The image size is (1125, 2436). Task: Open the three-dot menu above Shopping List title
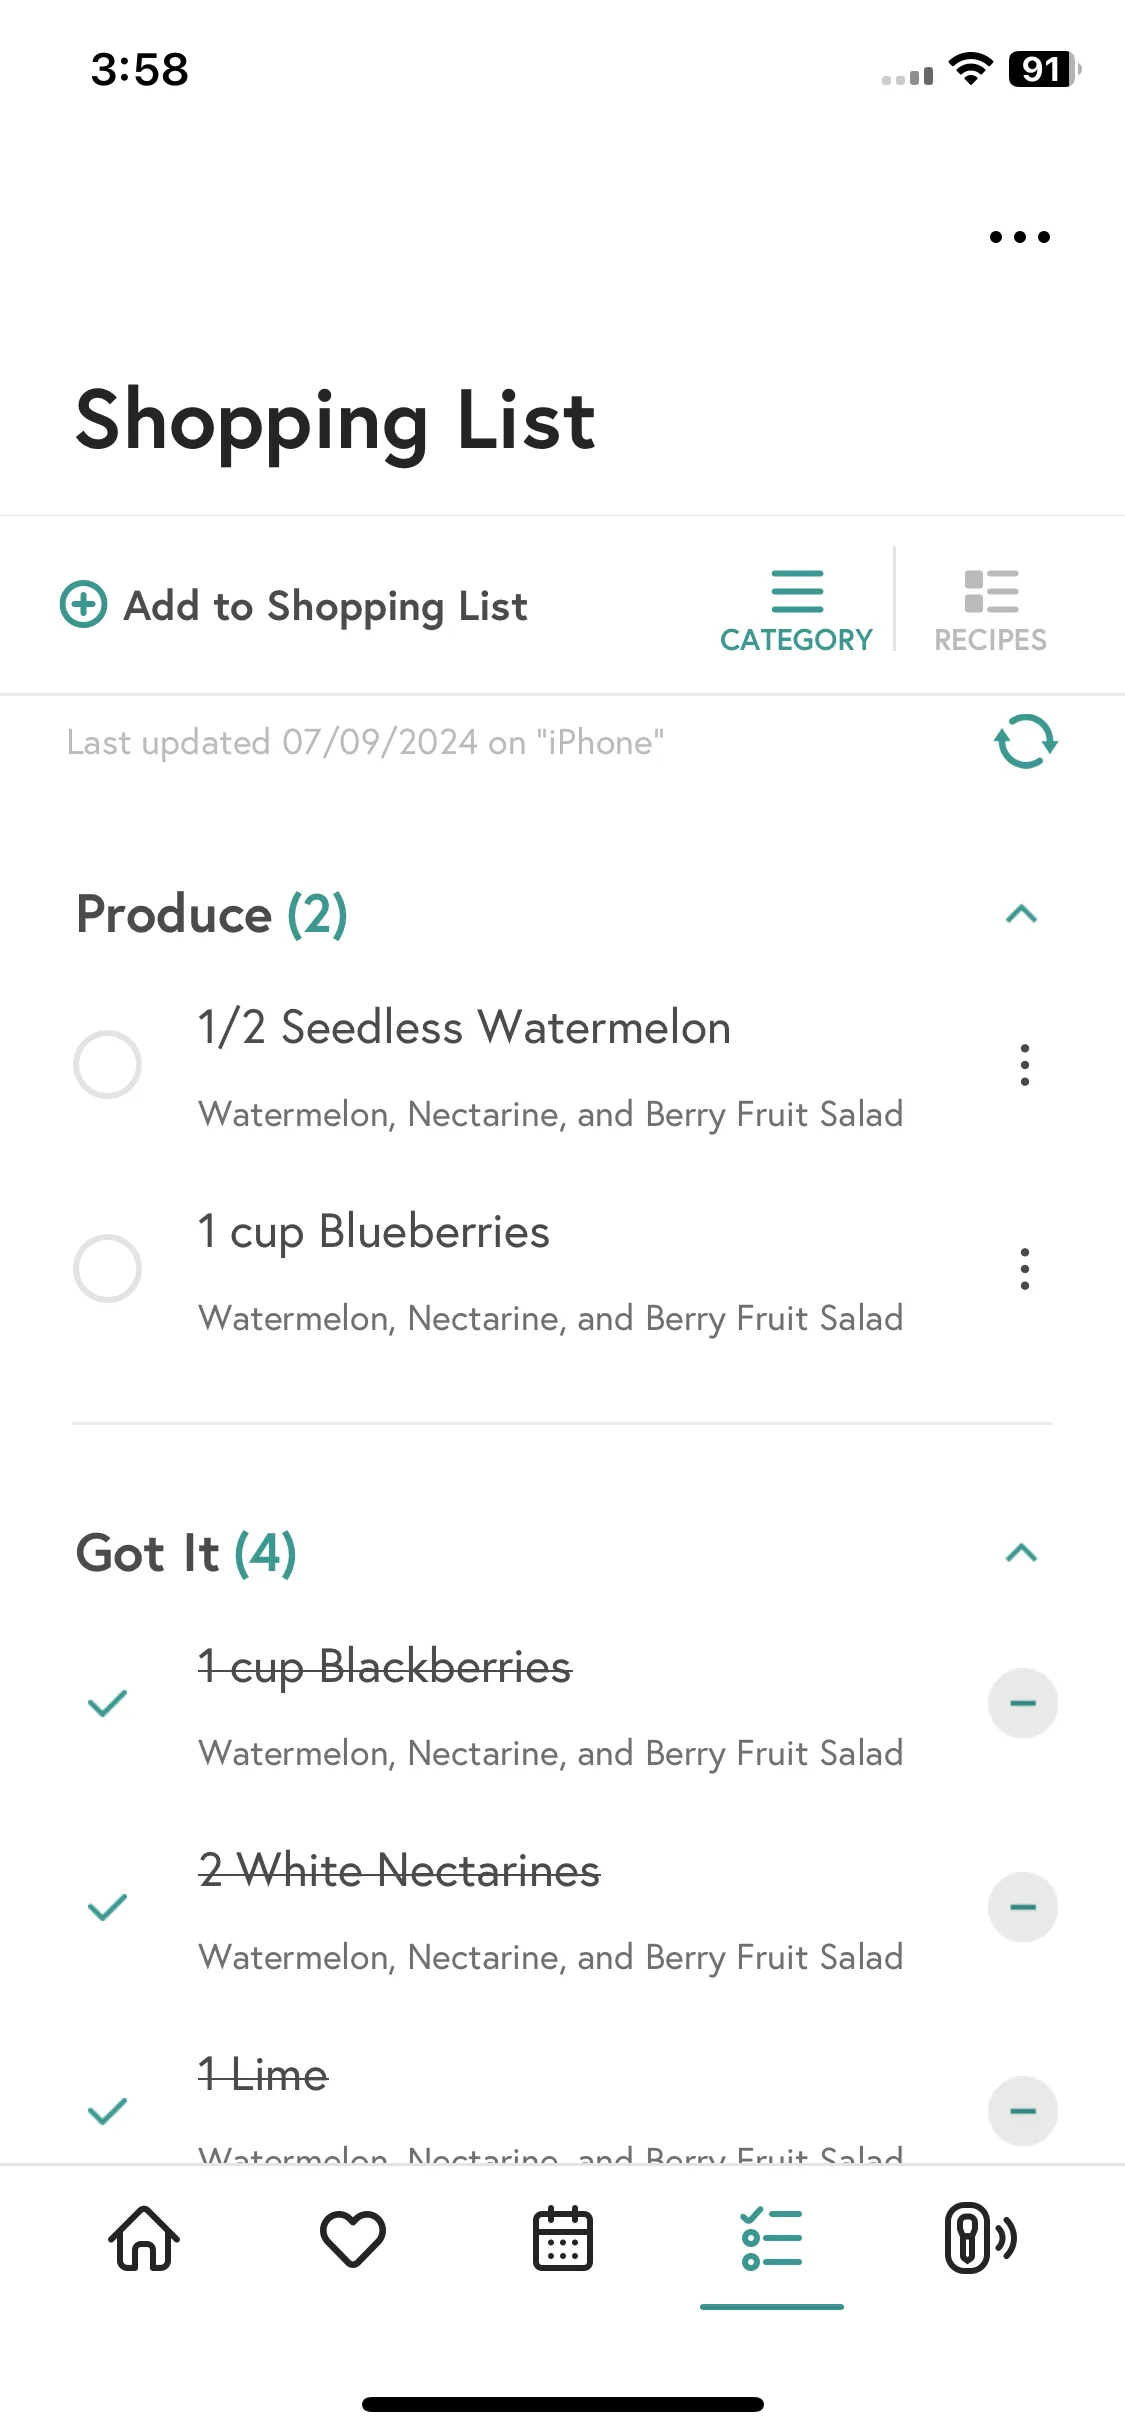(1019, 237)
